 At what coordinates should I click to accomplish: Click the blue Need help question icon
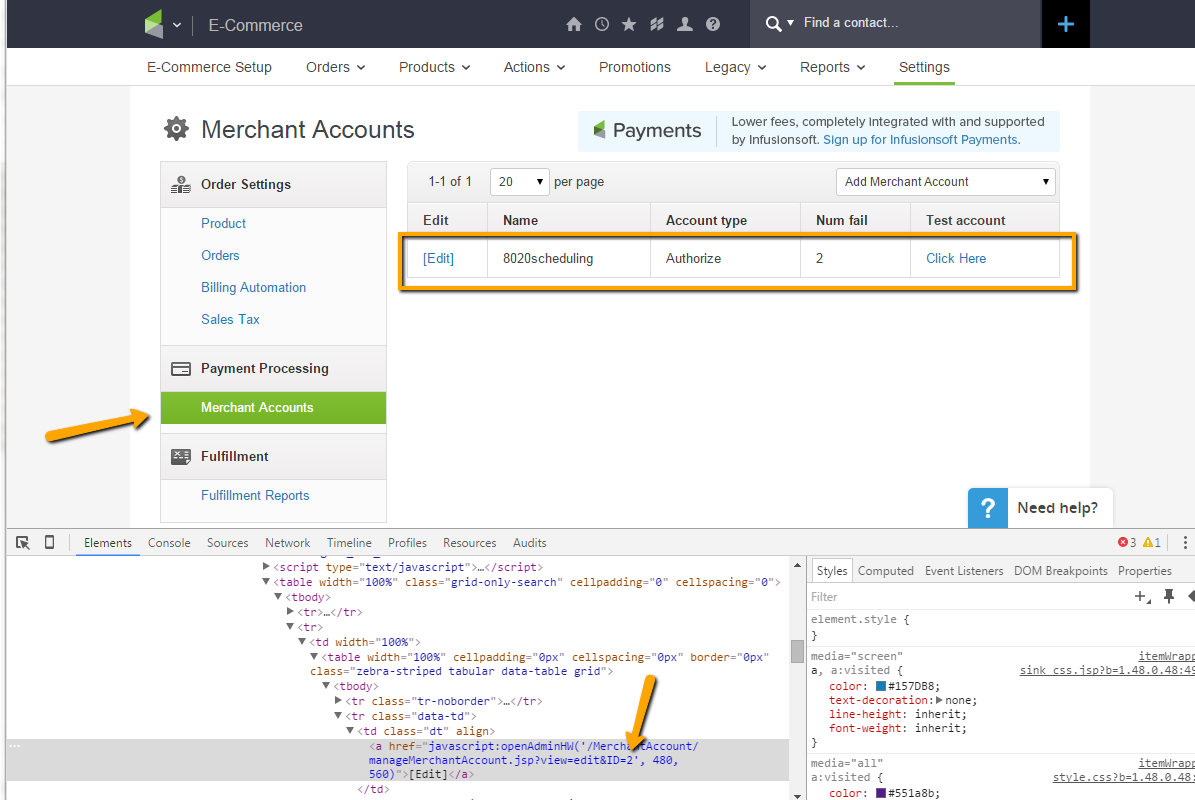coord(988,507)
